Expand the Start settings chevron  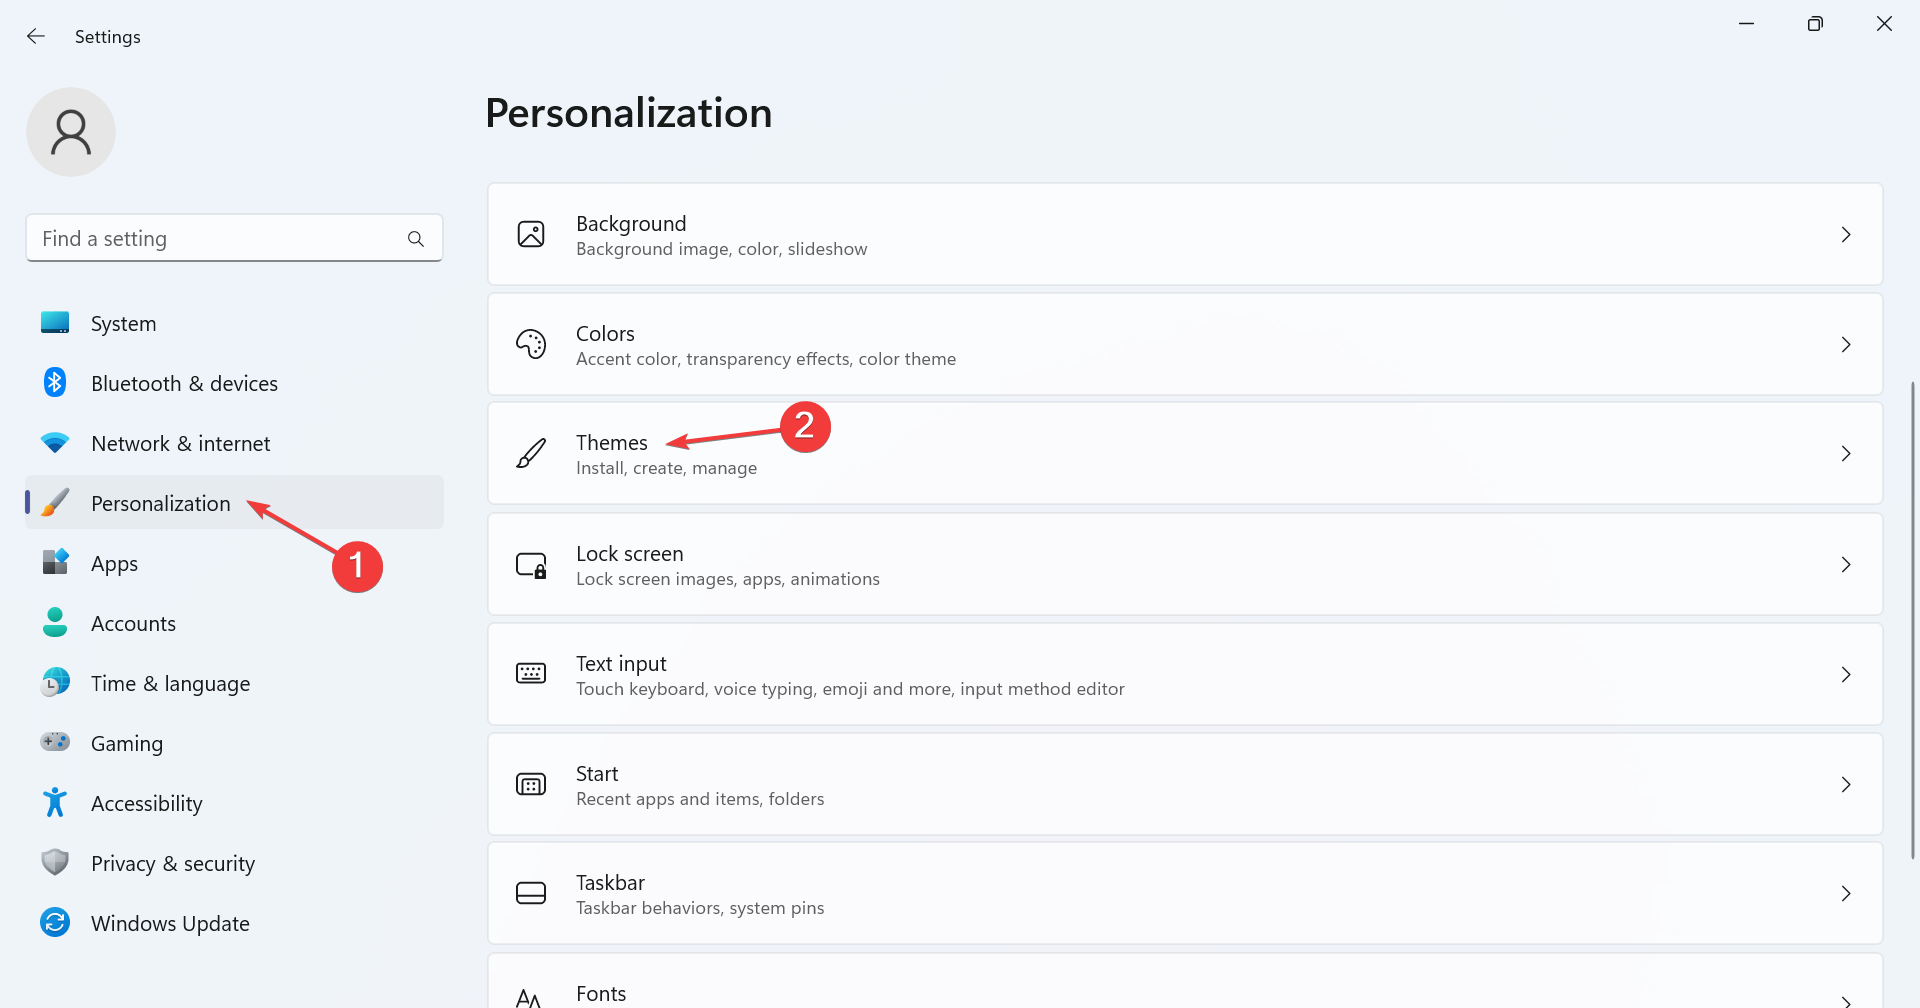pos(1846,785)
